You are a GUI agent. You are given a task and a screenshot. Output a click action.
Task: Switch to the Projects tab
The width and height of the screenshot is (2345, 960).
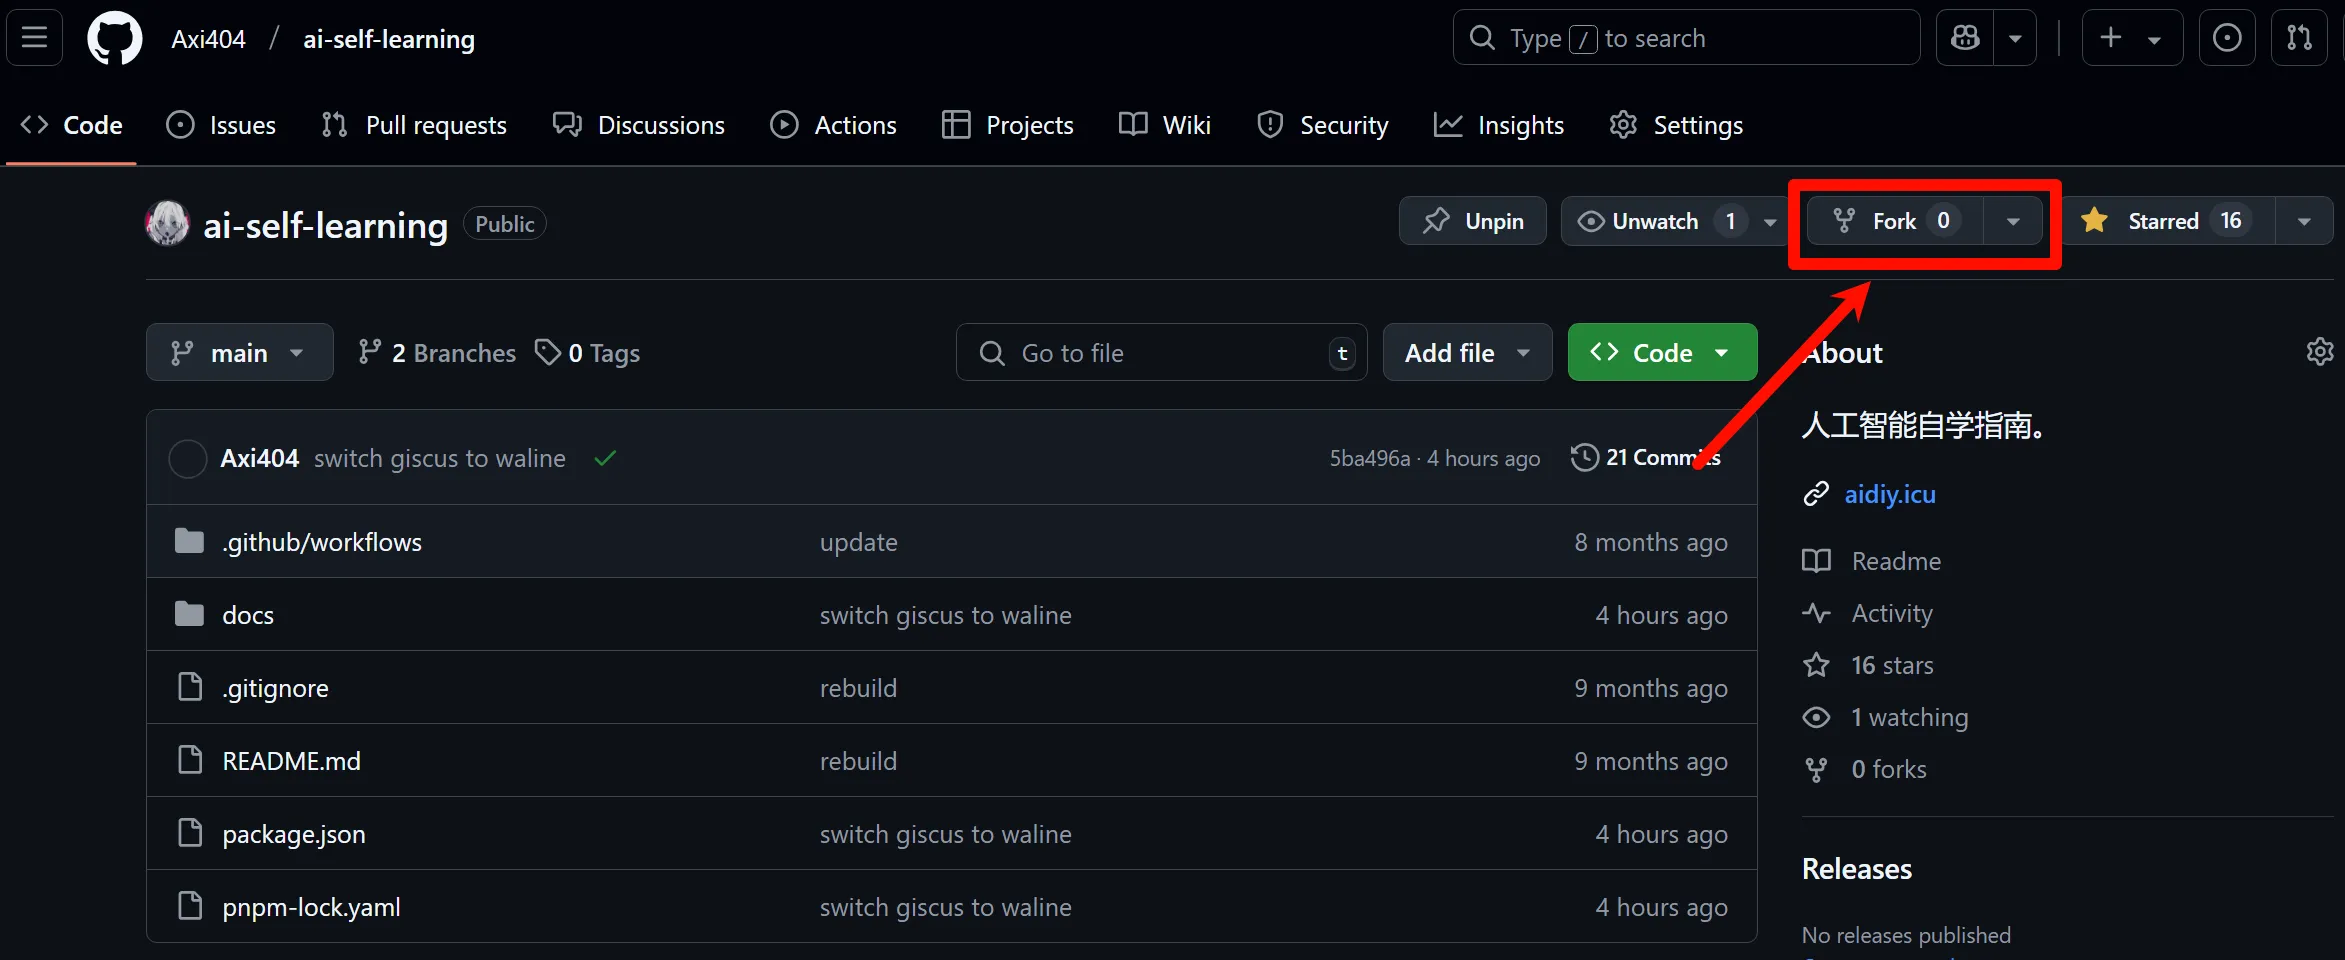(x=1008, y=125)
